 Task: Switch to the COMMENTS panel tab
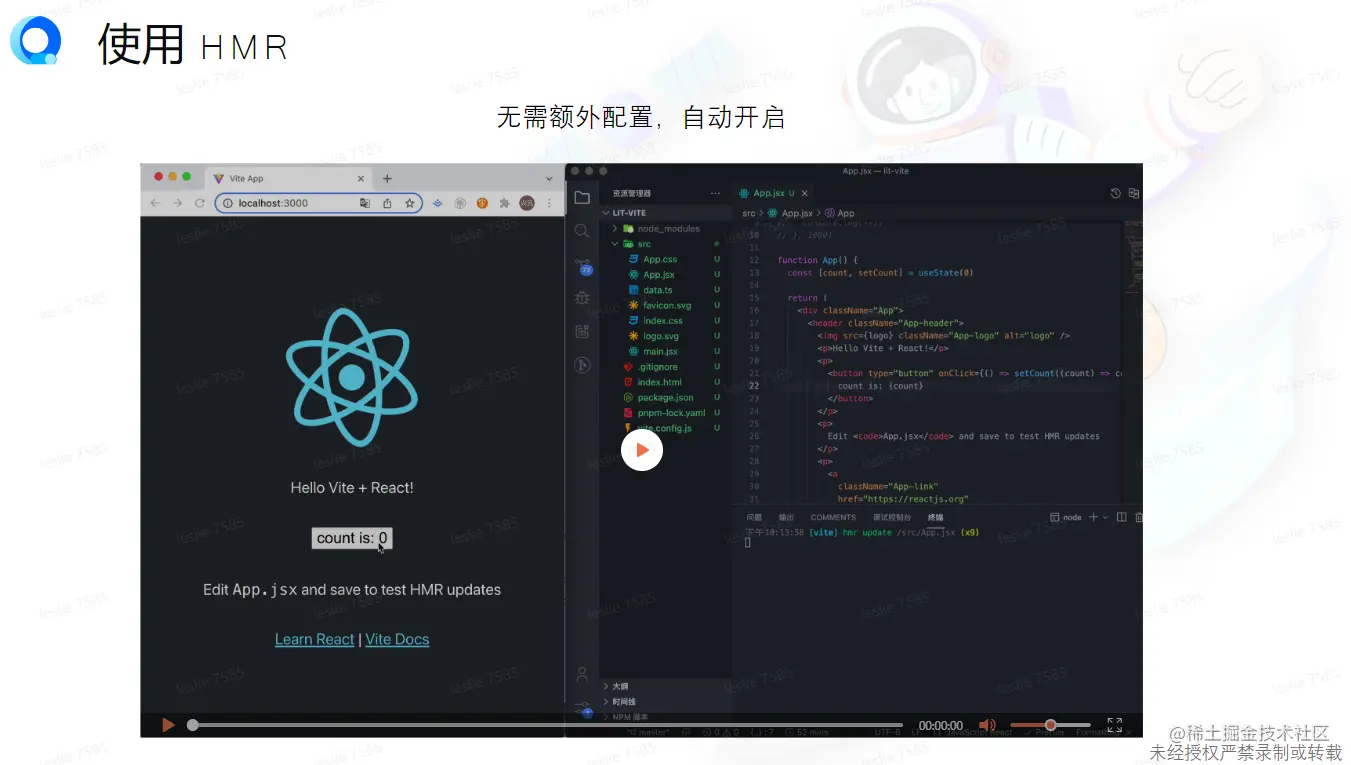pyautogui.click(x=833, y=517)
